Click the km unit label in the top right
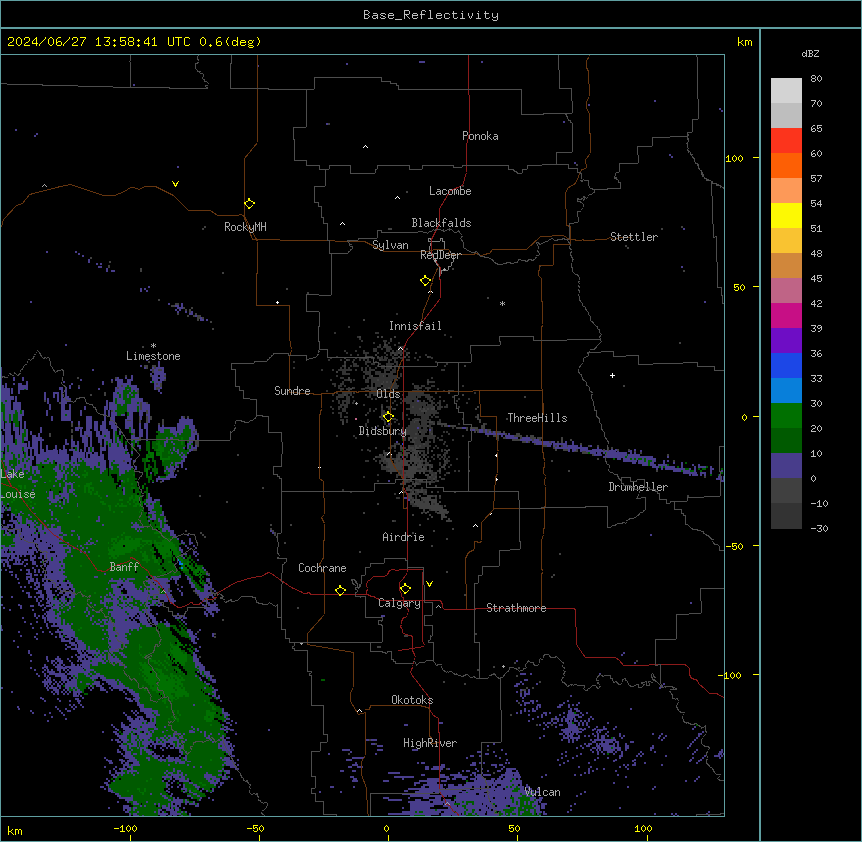The image size is (862, 842). (x=744, y=42)
